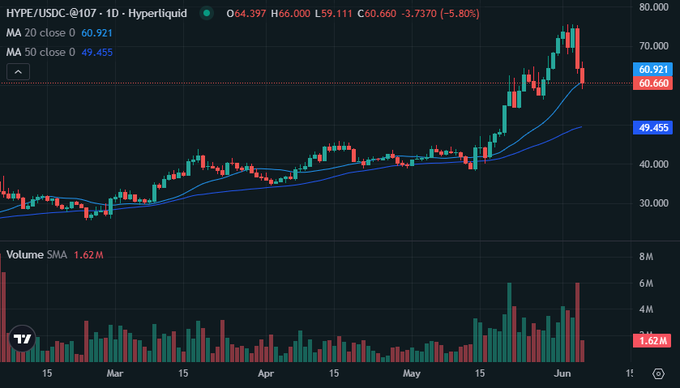Click the -3.7370 (-5.80%) change value
Image resolution: width=680 pixels, height=388 pixels.
pos(441,13)
